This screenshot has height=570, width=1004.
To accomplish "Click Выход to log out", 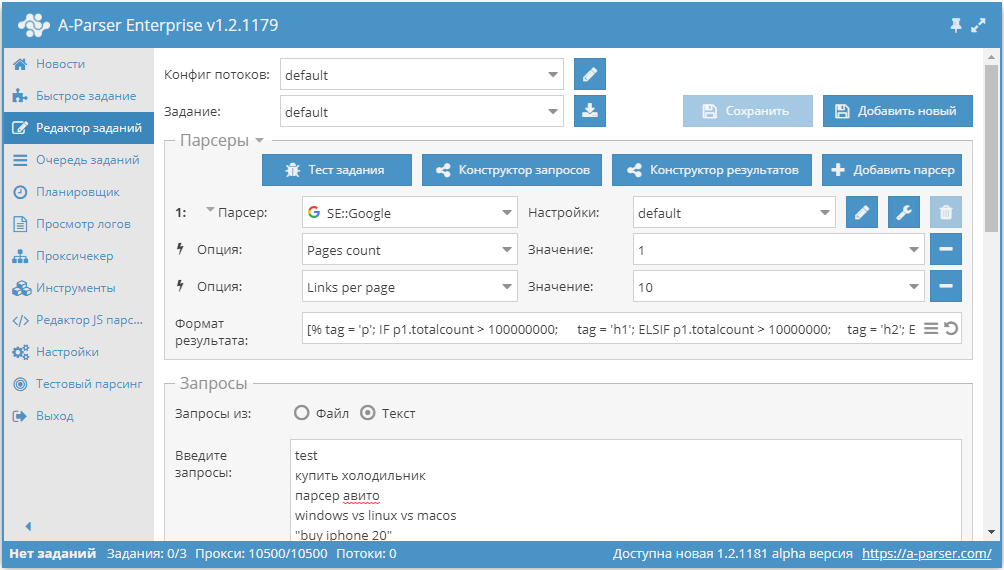I will coord(79,416).
